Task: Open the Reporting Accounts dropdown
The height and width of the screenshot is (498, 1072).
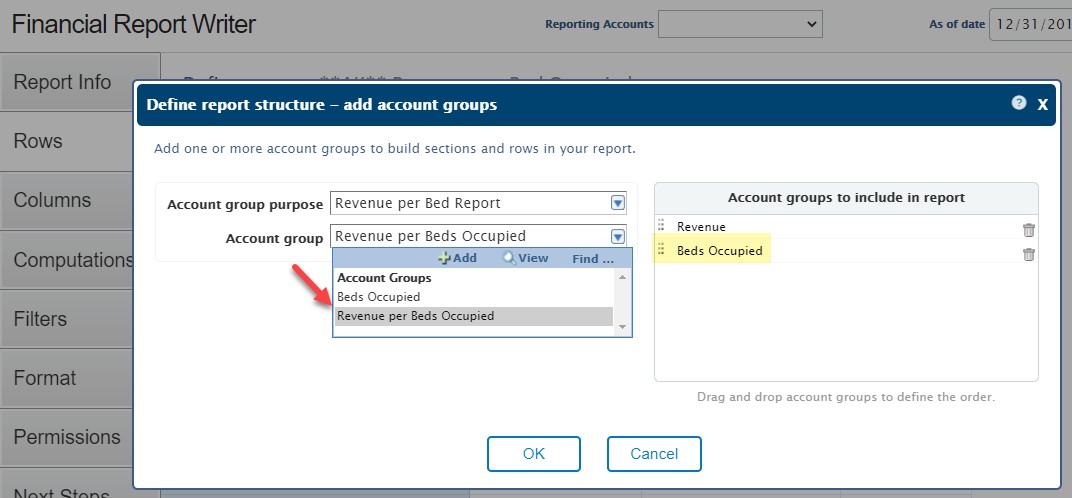Action: pos(739,24)
